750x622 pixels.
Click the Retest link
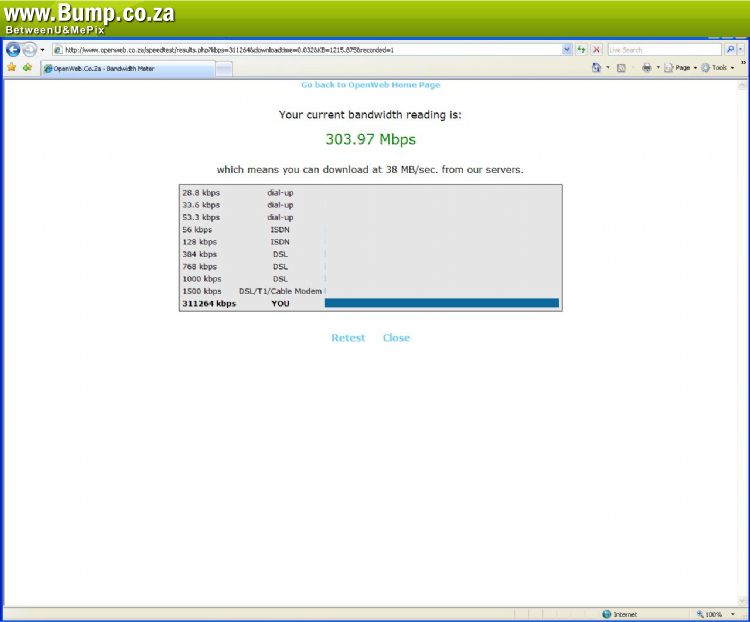[348, 338]
